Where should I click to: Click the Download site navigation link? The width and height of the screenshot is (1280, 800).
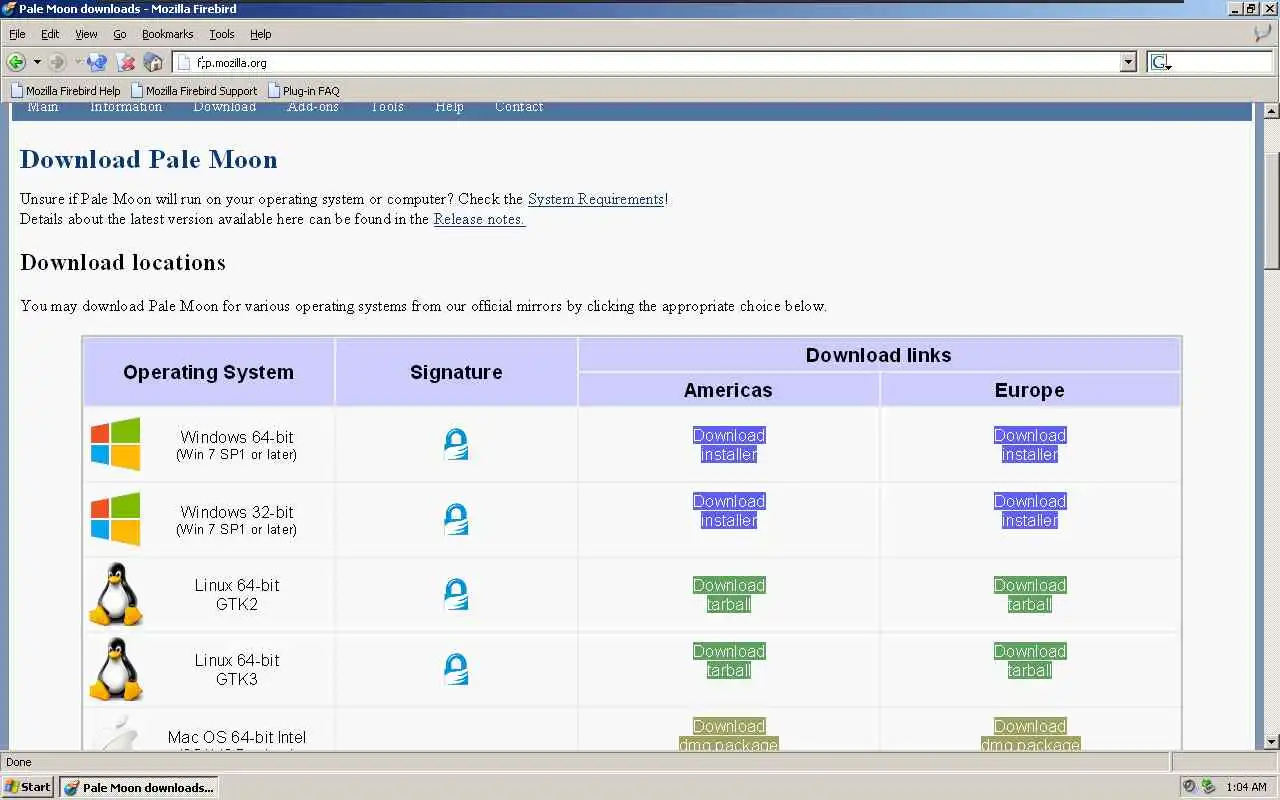(x=225, y=107)
